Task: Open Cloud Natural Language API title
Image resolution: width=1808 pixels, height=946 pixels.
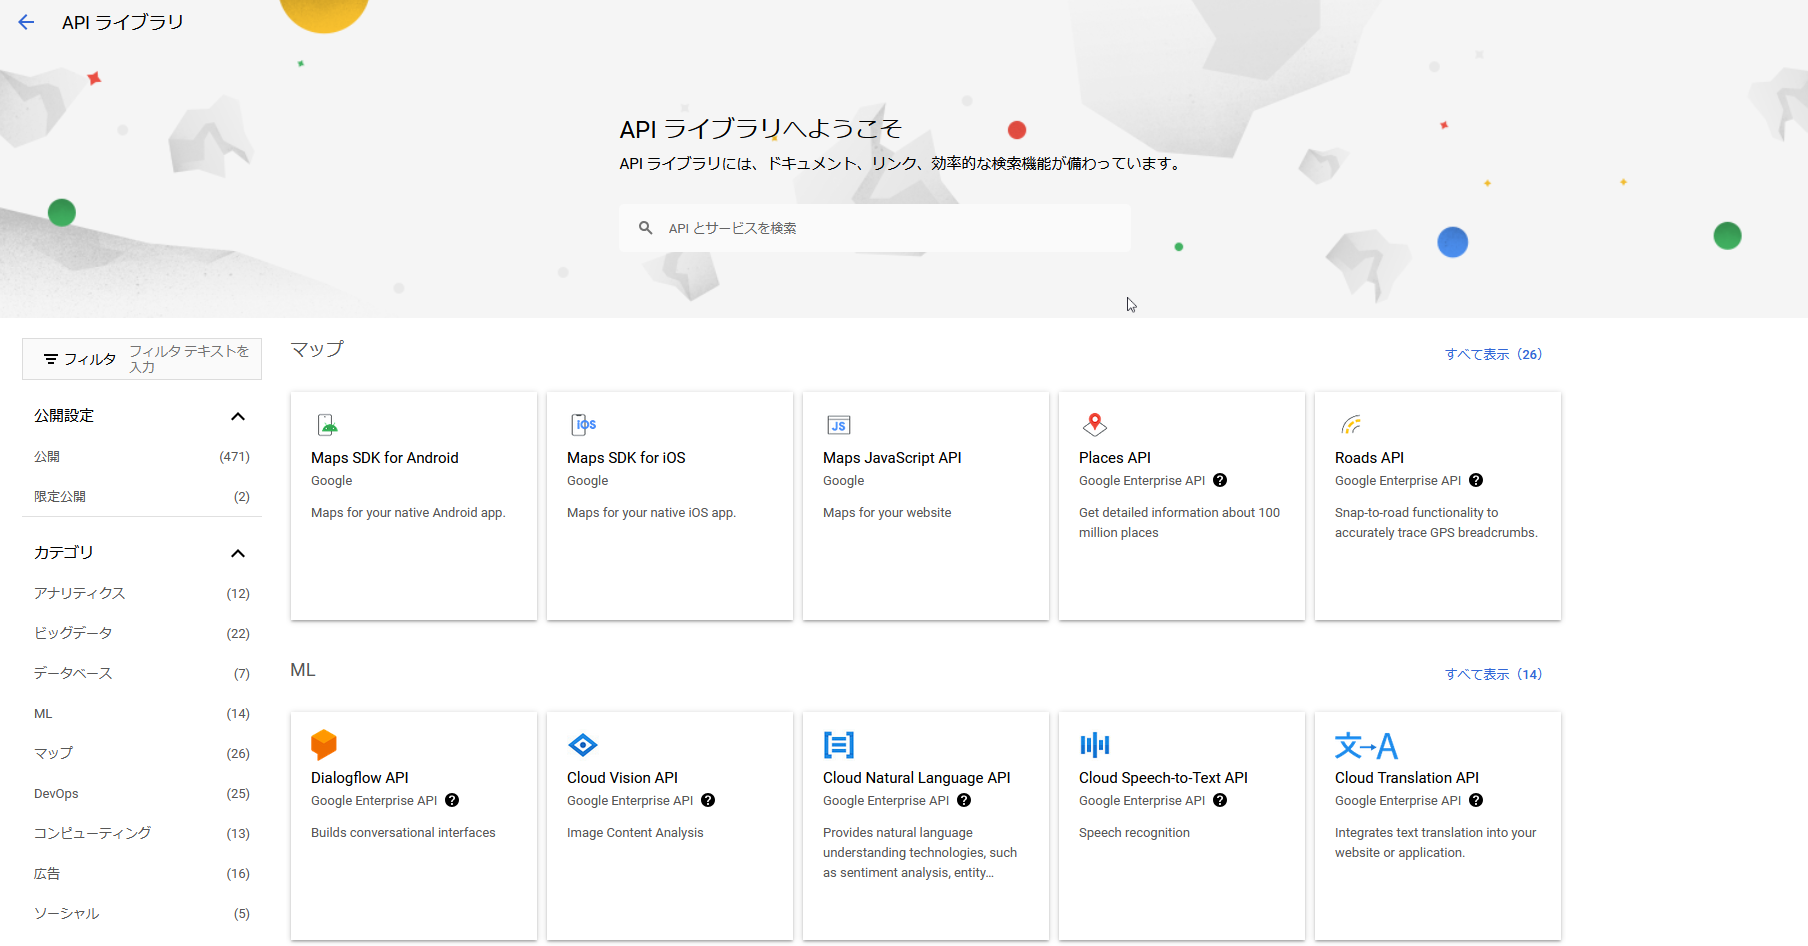Action: pos(917,778)
